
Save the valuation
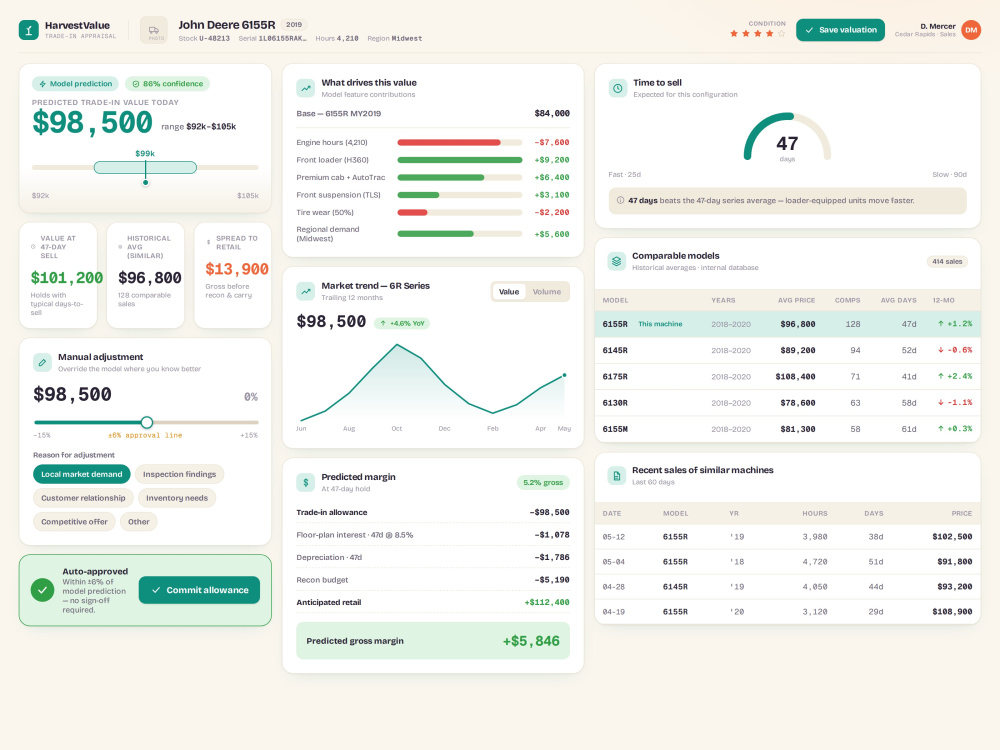click(x=840, y=30)
